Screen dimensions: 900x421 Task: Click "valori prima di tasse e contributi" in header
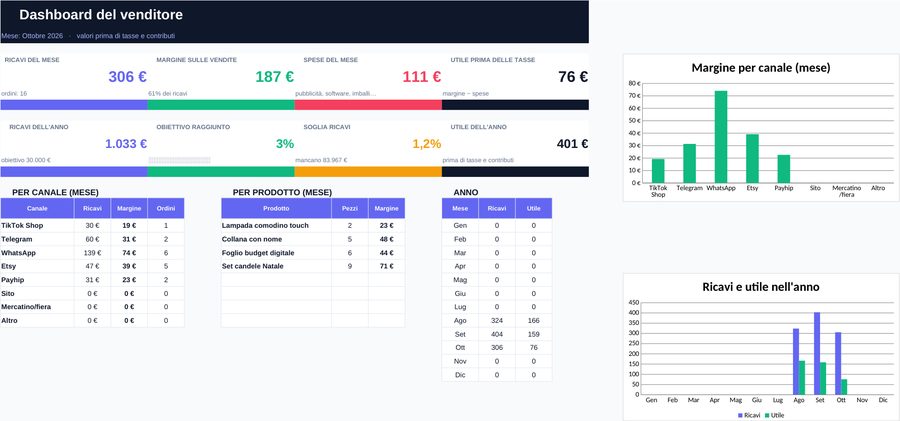[126, 36]
